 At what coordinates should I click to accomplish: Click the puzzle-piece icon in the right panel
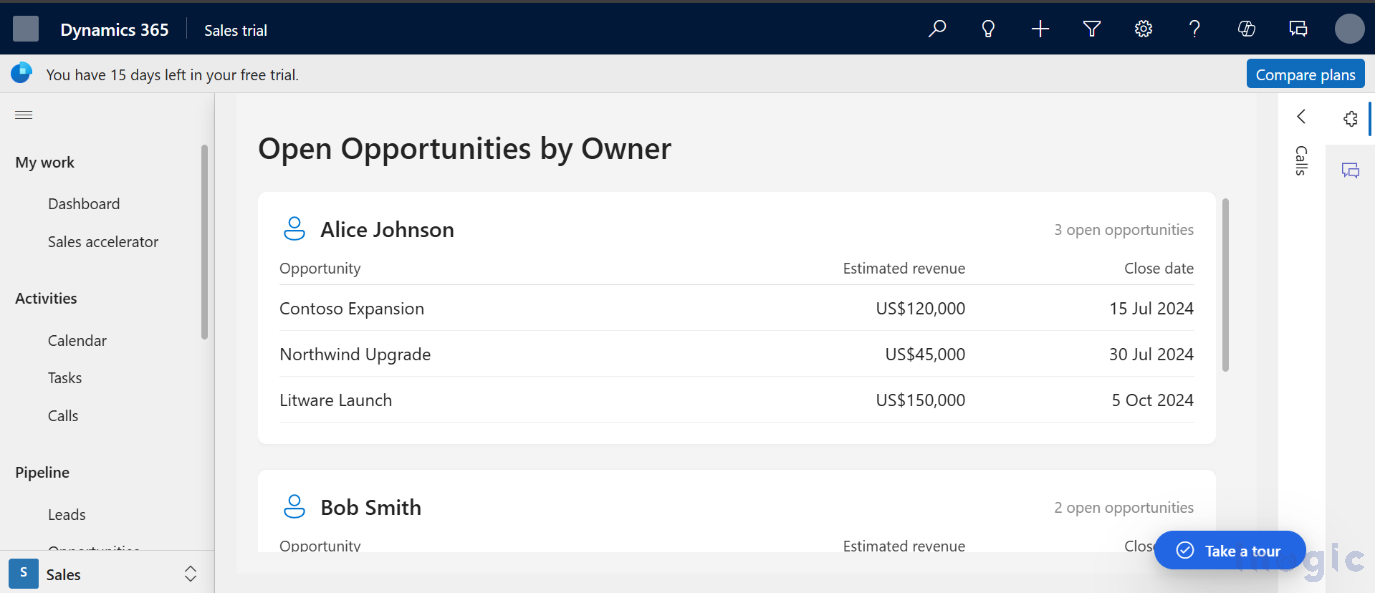1350,118
